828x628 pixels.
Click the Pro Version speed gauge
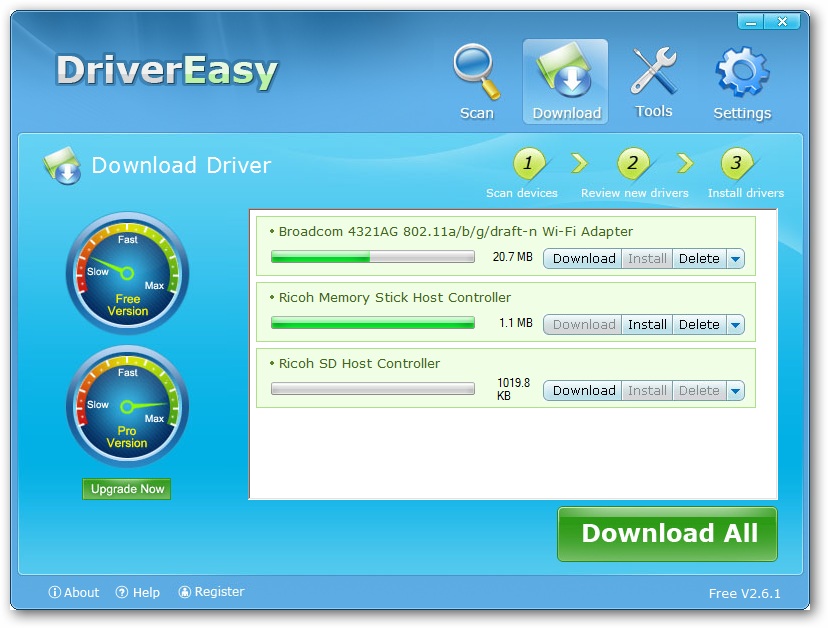pos(127,406)
